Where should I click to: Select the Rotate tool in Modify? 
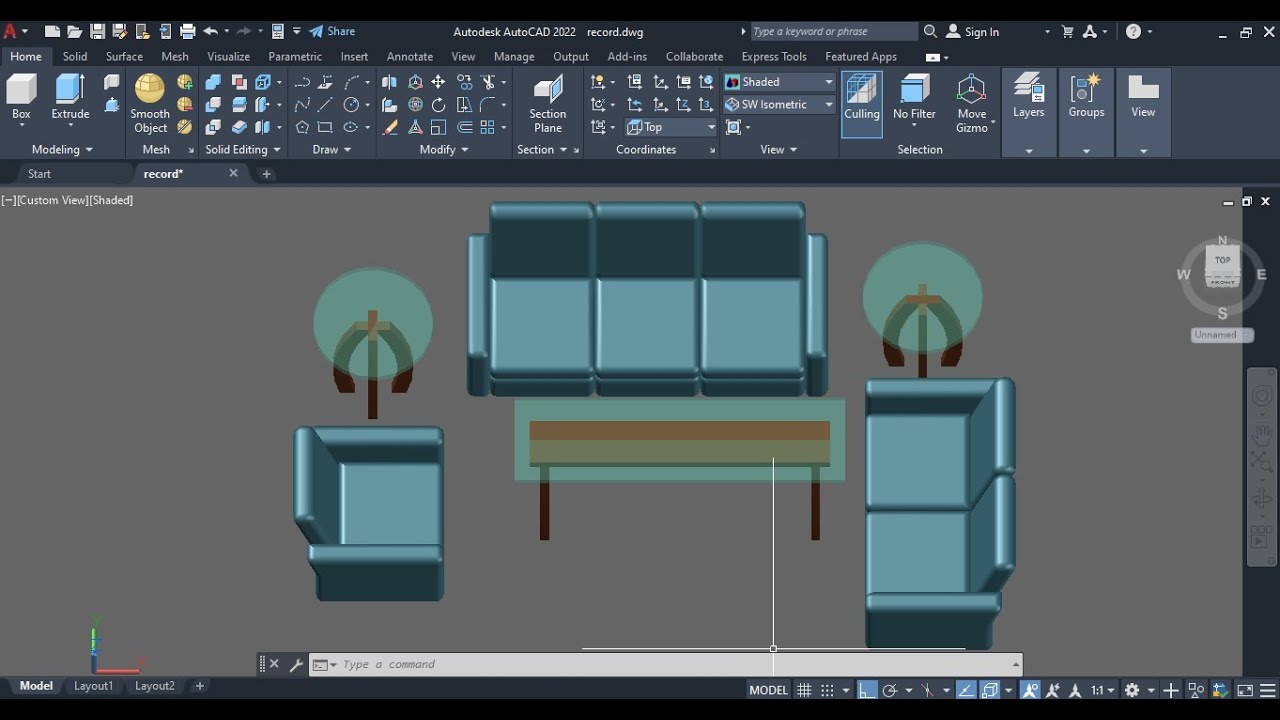(438, 105)
